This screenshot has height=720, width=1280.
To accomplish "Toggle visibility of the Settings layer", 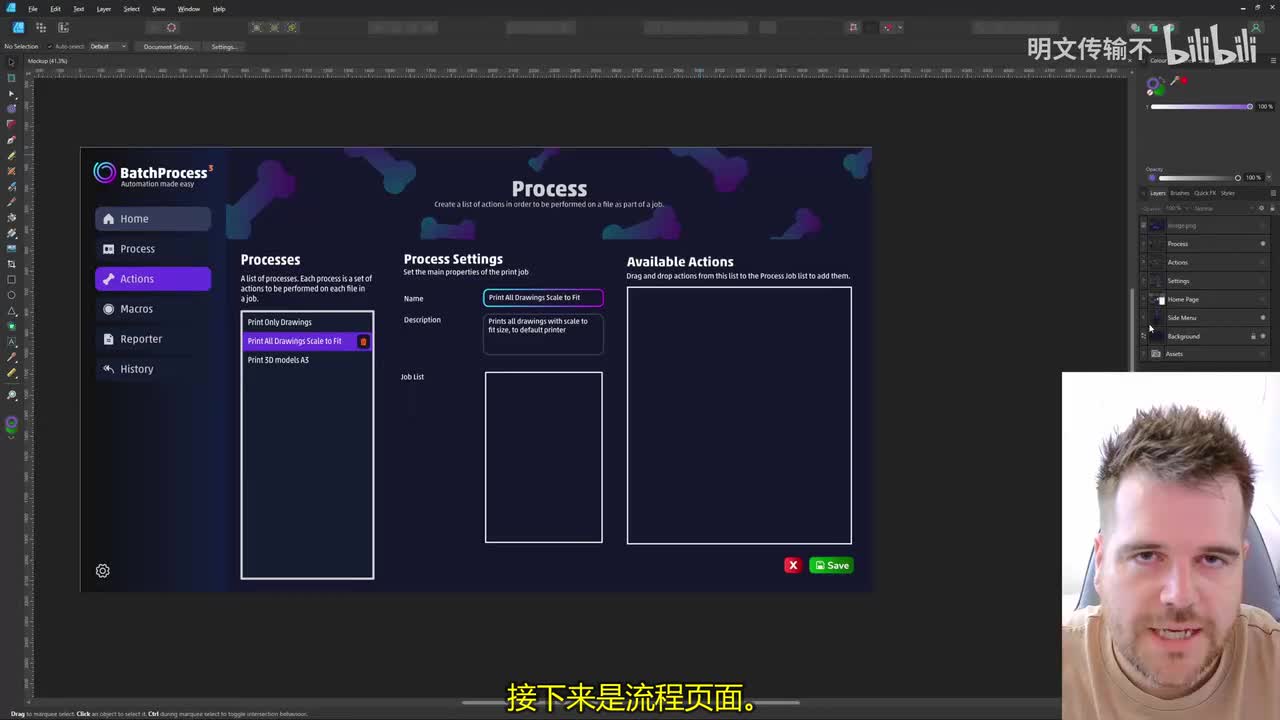I will click(1263, 281).
